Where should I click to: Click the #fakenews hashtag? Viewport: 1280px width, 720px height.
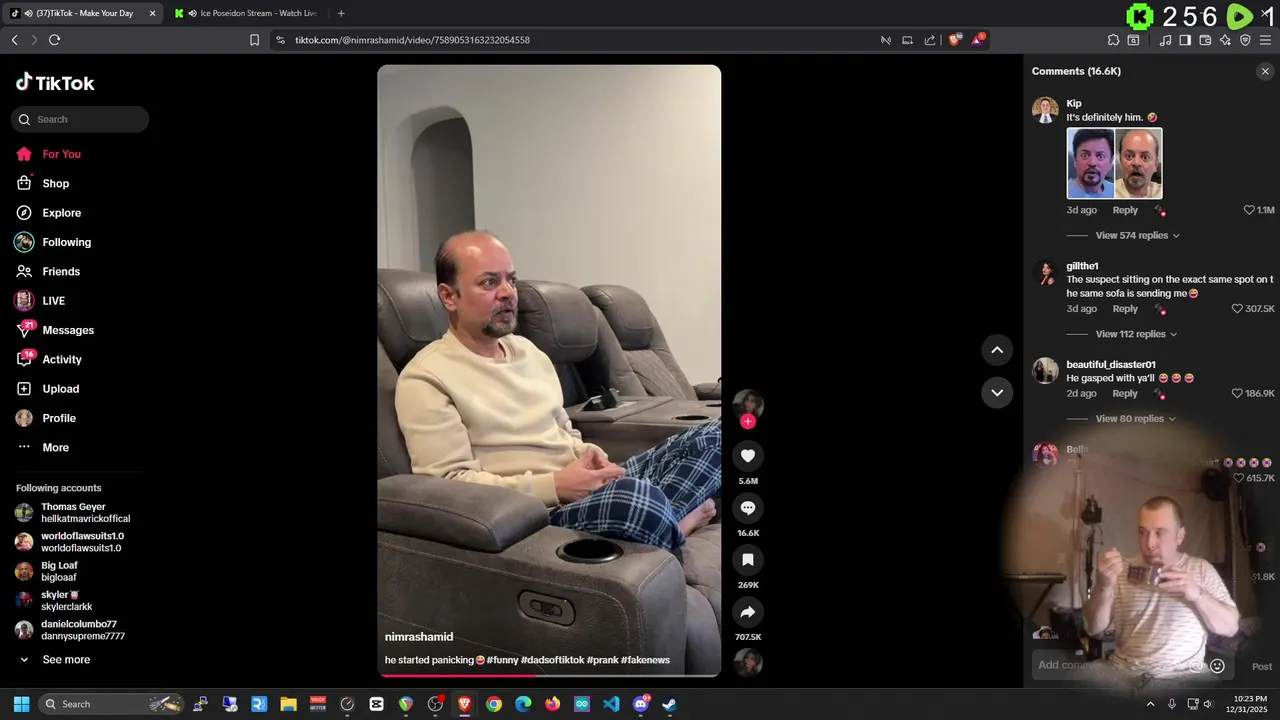[x=645, y=660]
